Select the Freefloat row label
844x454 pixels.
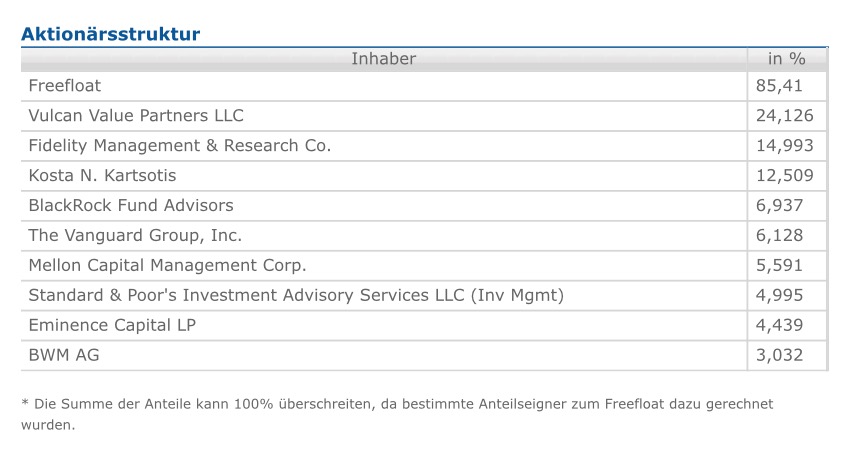(65, 86)
